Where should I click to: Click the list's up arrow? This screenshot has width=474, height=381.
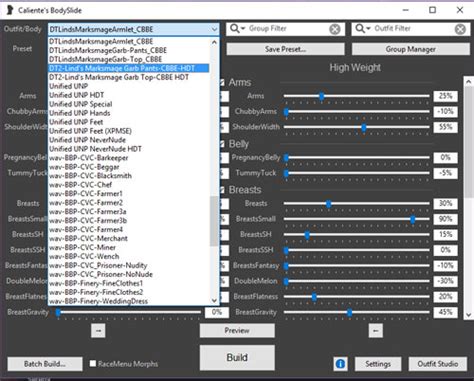(x=214, y=42)
